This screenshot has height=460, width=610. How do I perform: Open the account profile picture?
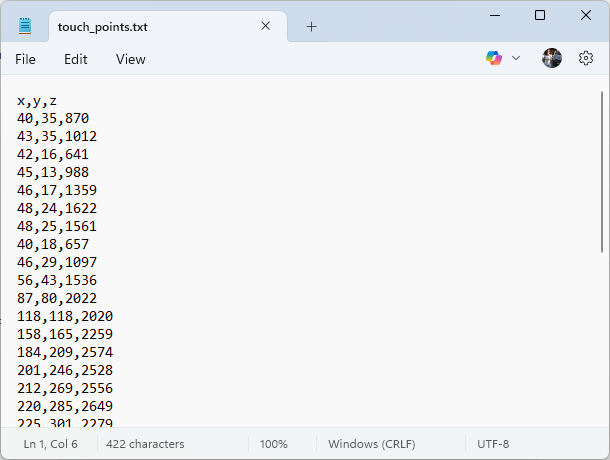(552, 58)
